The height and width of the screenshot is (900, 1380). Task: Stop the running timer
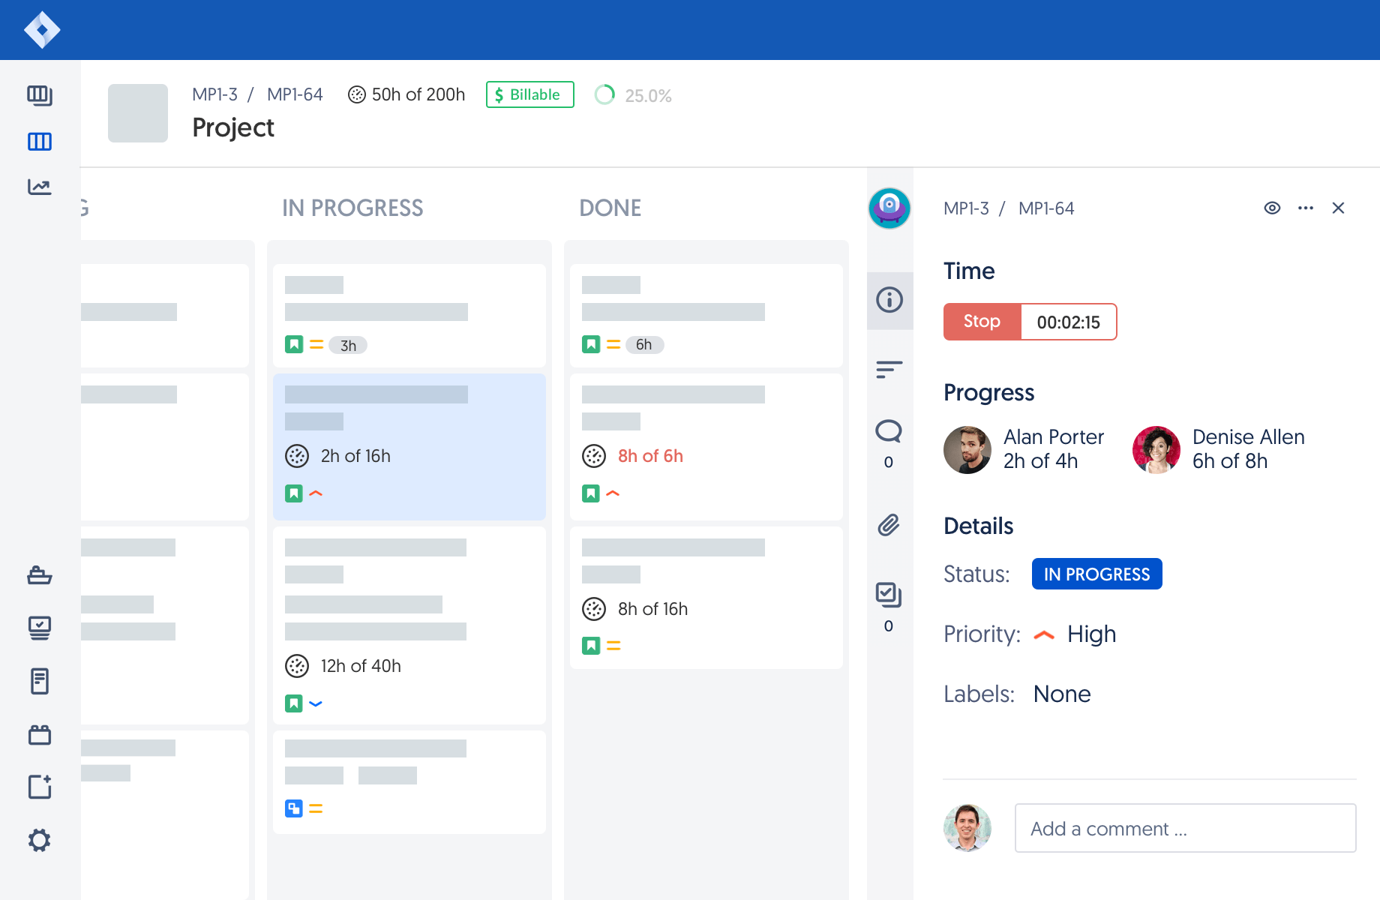pos(982,322)
